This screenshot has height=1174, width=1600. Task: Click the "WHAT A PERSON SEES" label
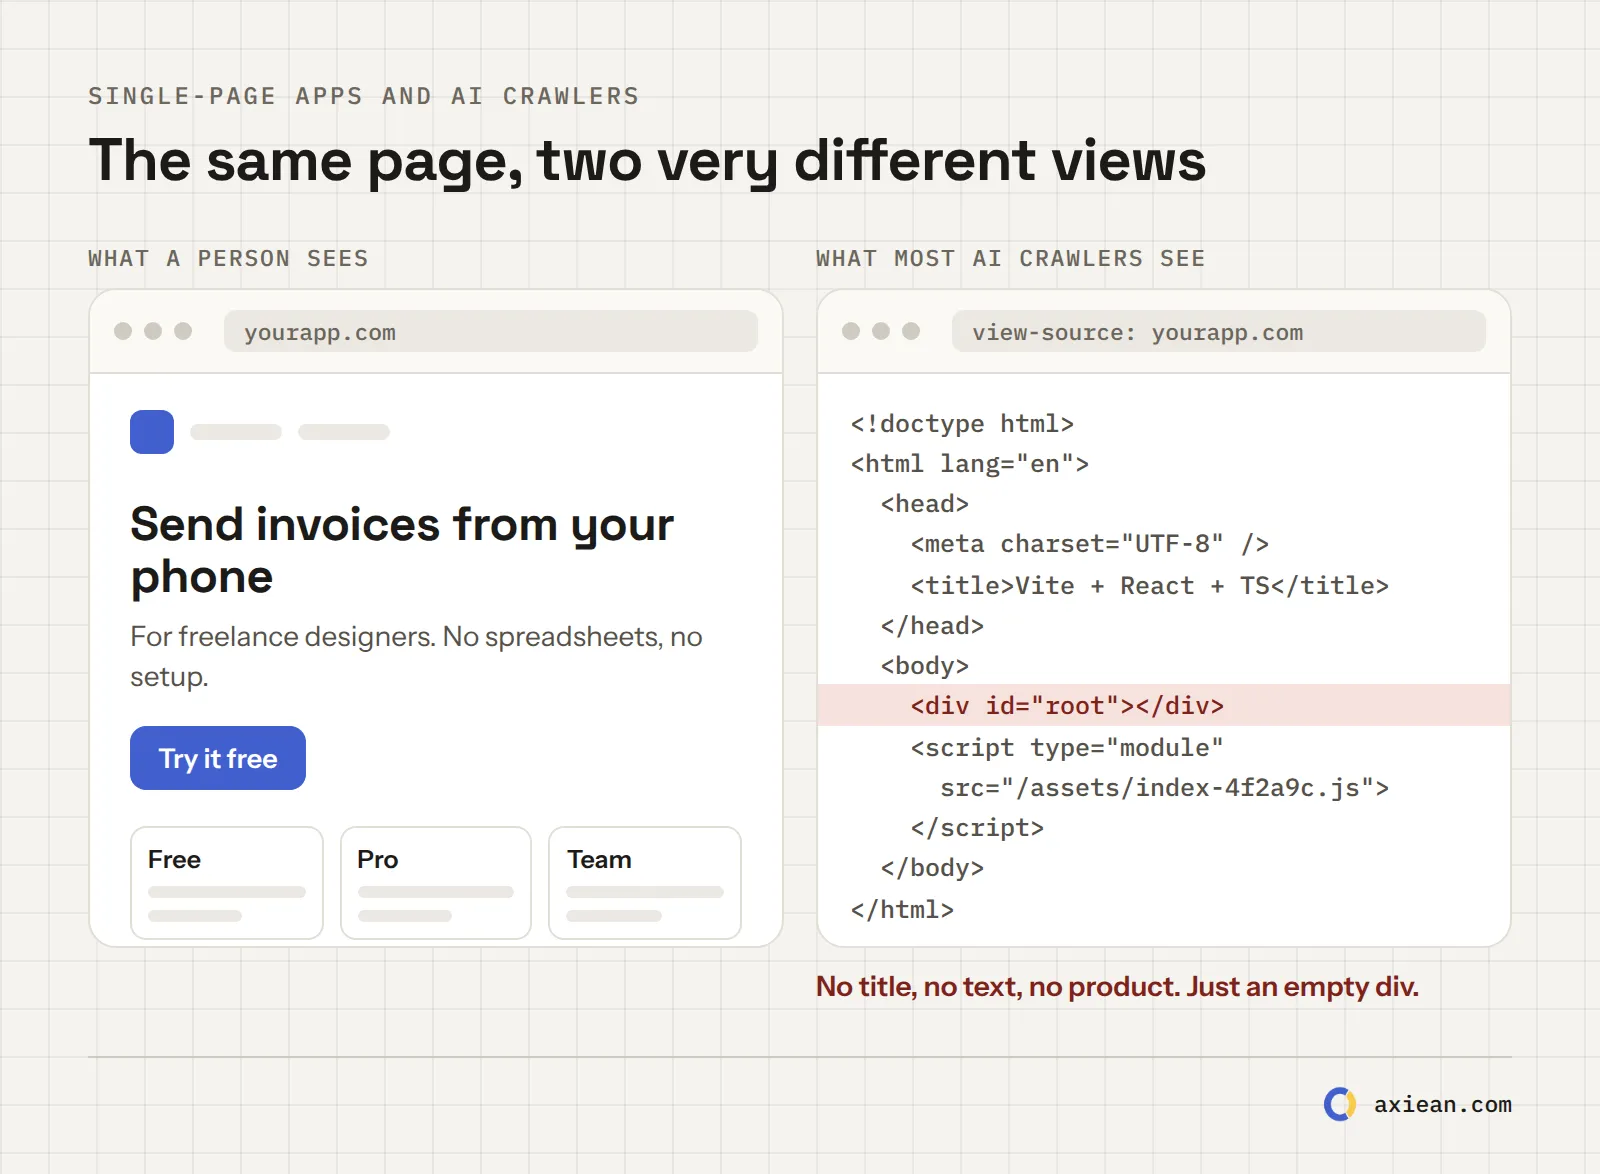click(x=228, y=259)
